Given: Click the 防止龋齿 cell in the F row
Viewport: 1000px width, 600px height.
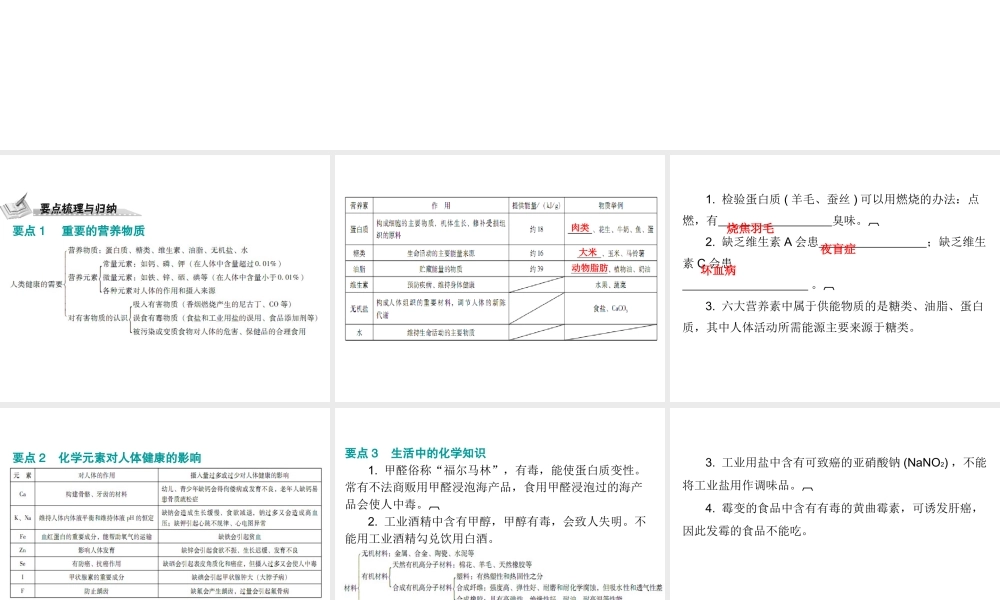Looking at the screenshot, I should point(96,591).
